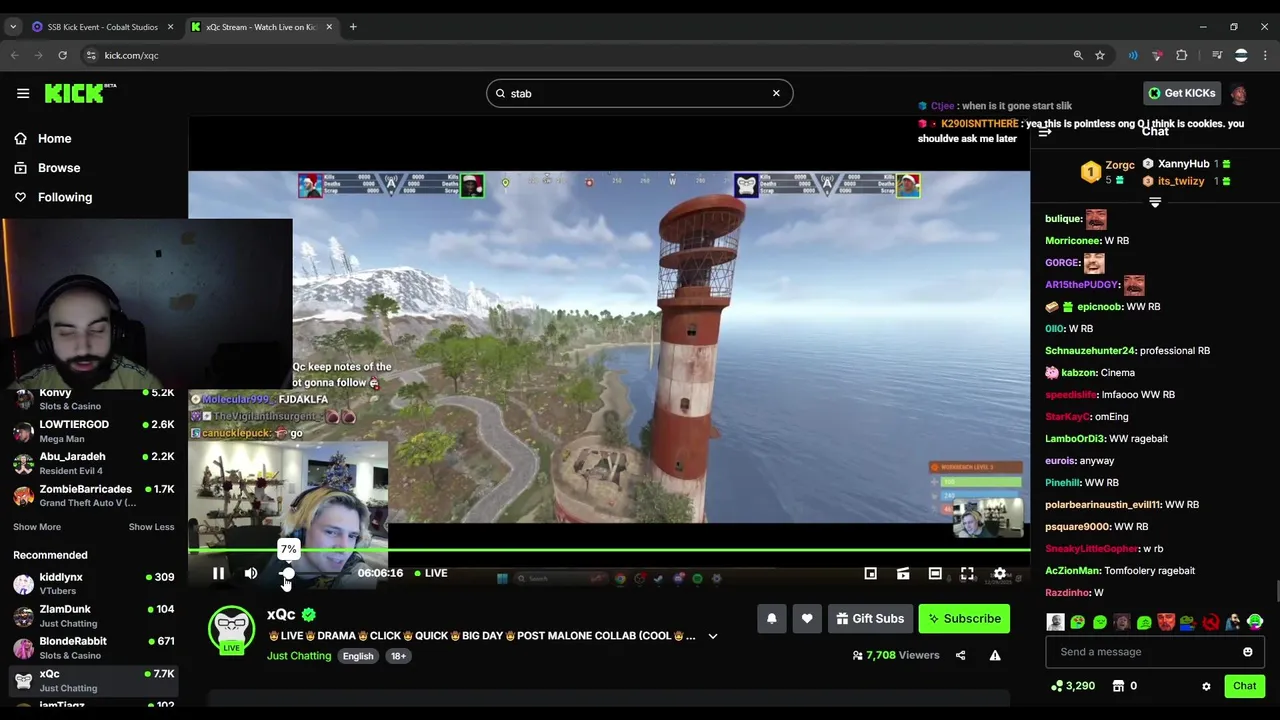
Task: Open LOWTIERGOD channel in the sidebar
Action: click(94, 431)
